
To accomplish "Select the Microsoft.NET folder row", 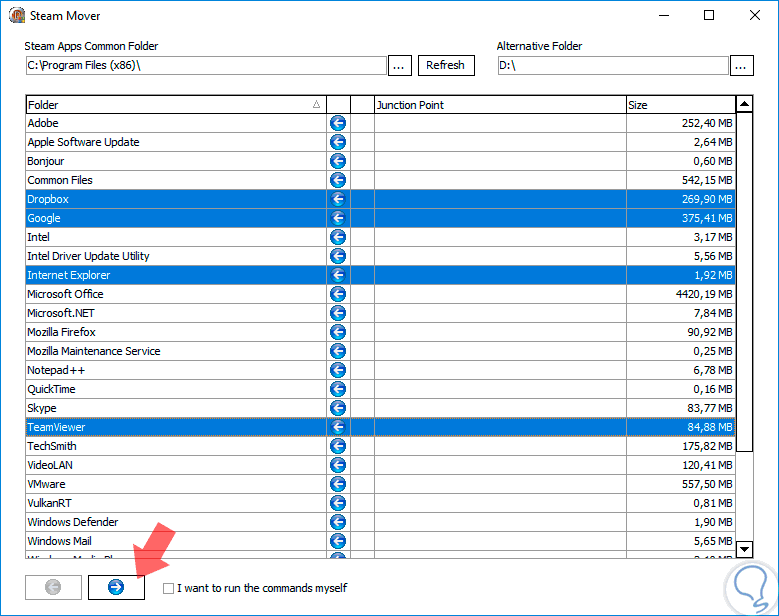I will tap(381, 313).
